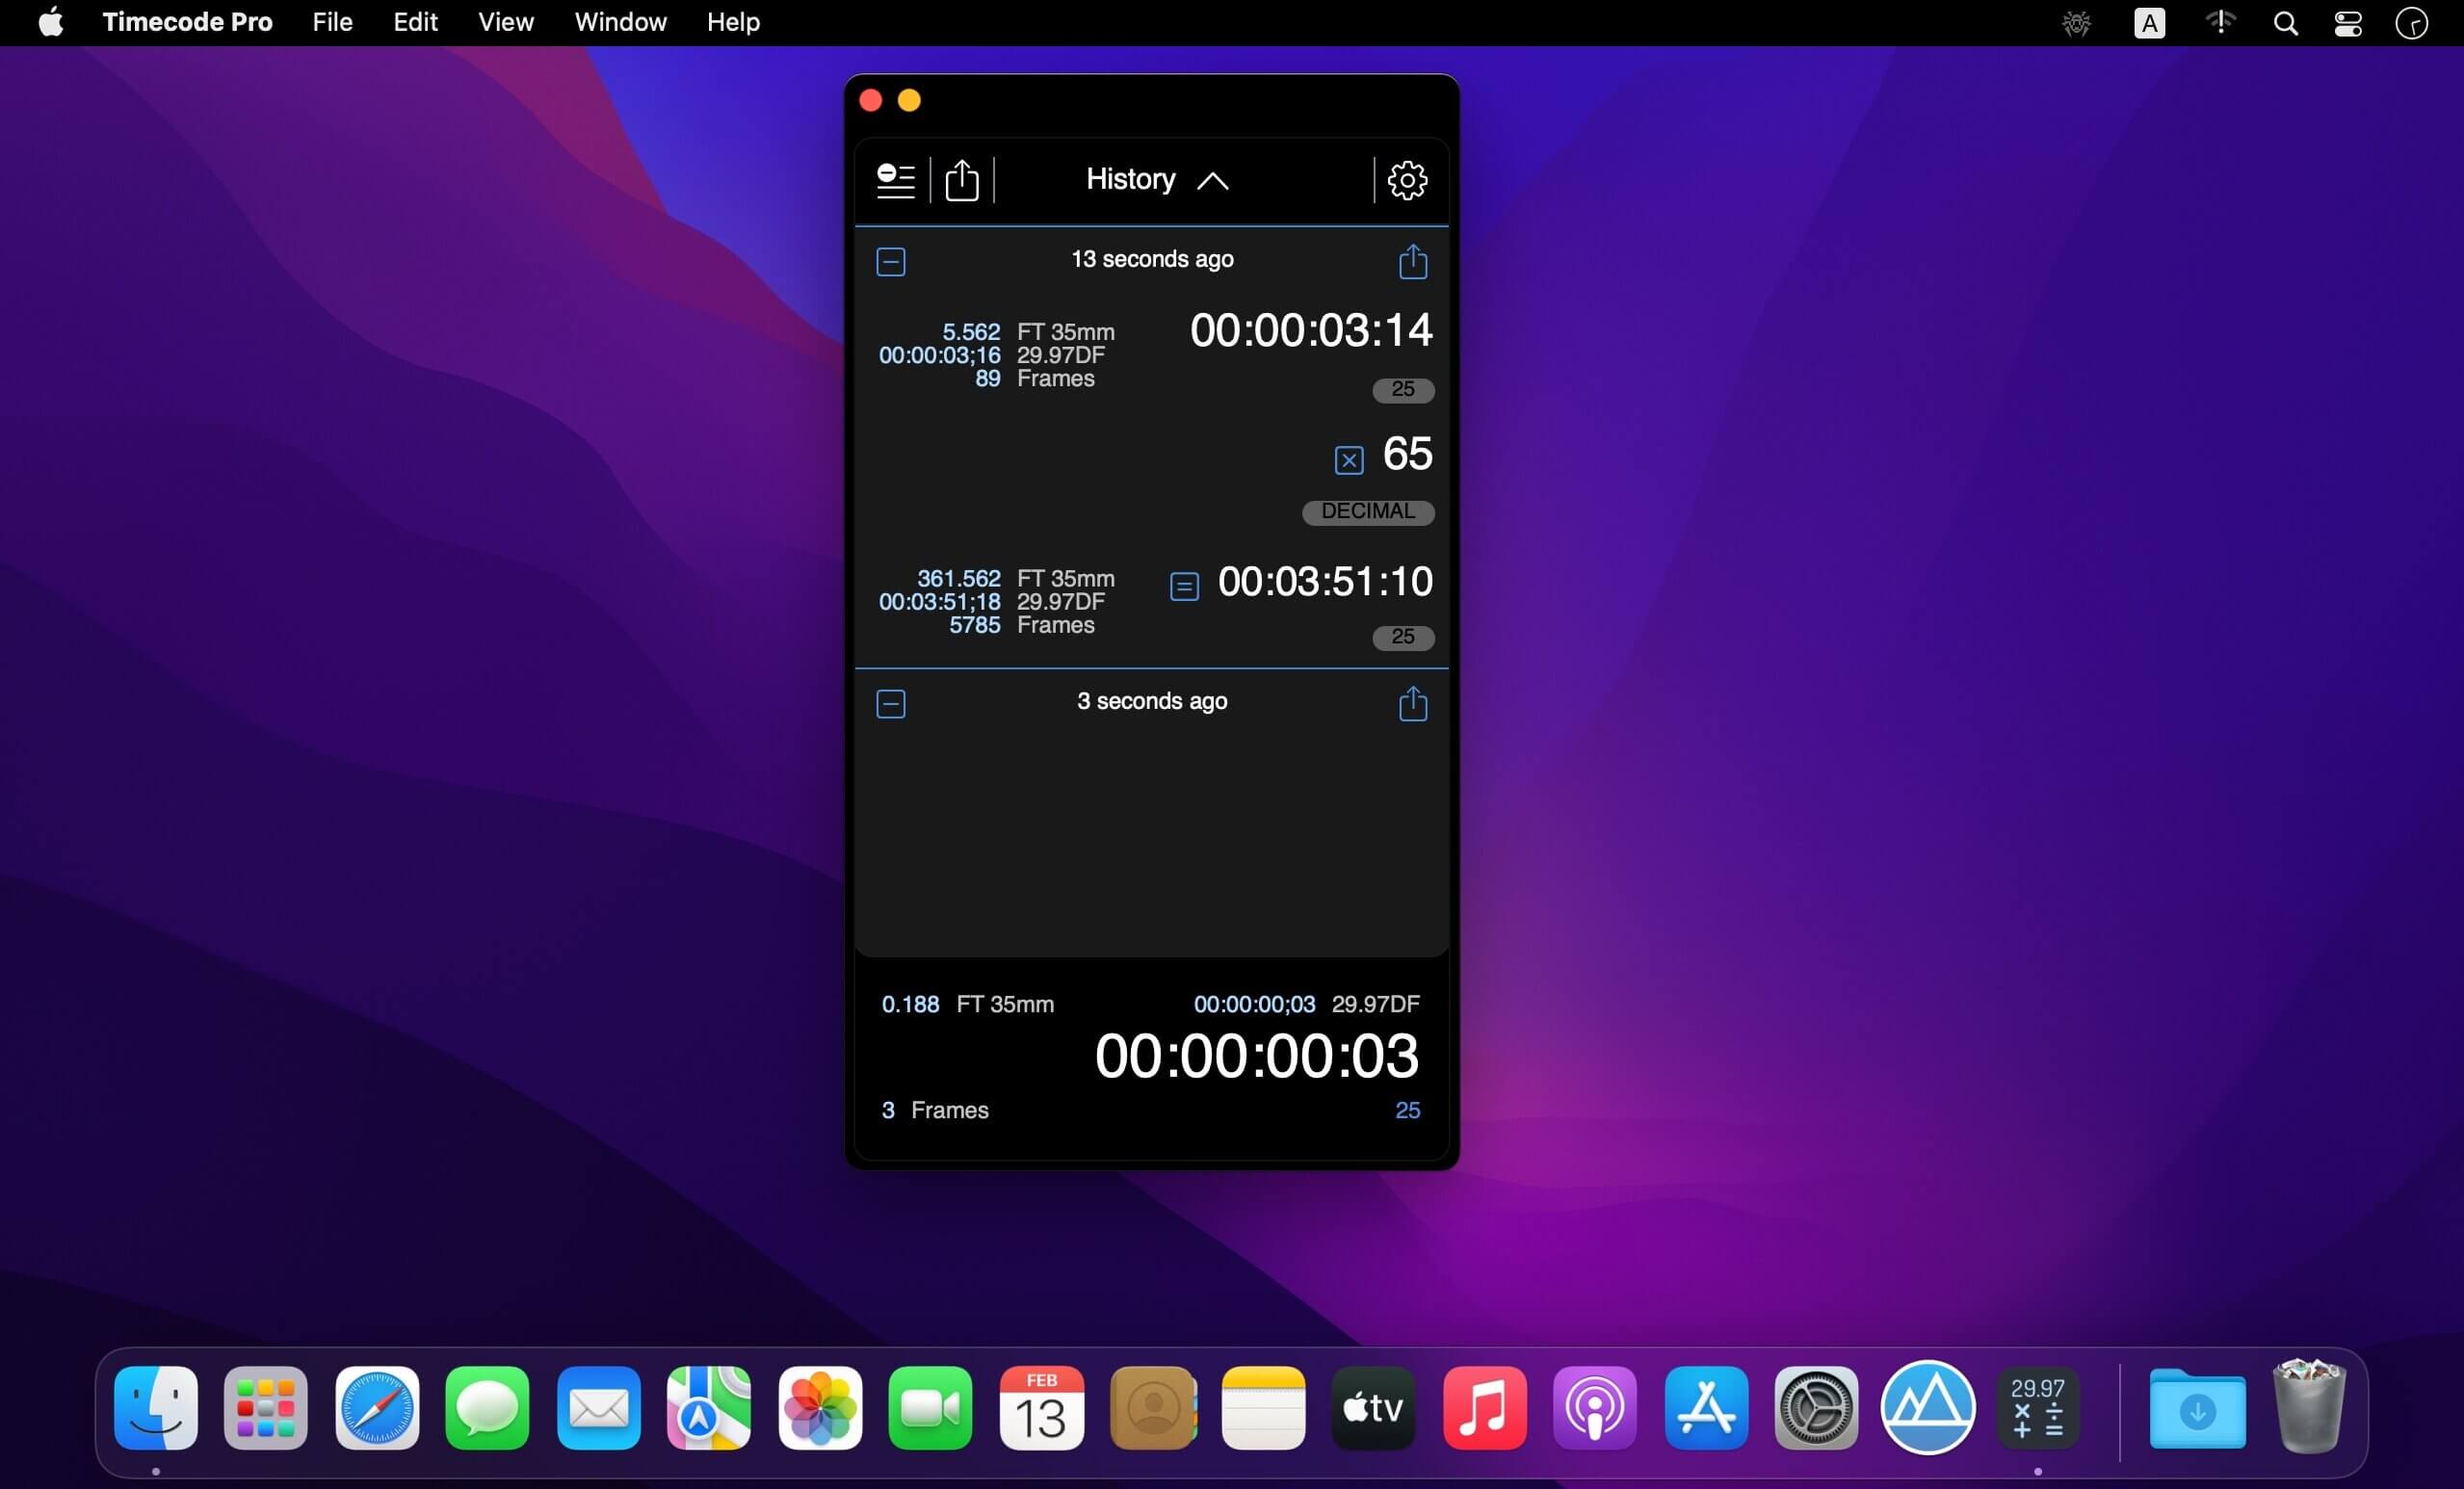Click the 00:00:00;03 29.97DF readout

coord(1306,1004)
